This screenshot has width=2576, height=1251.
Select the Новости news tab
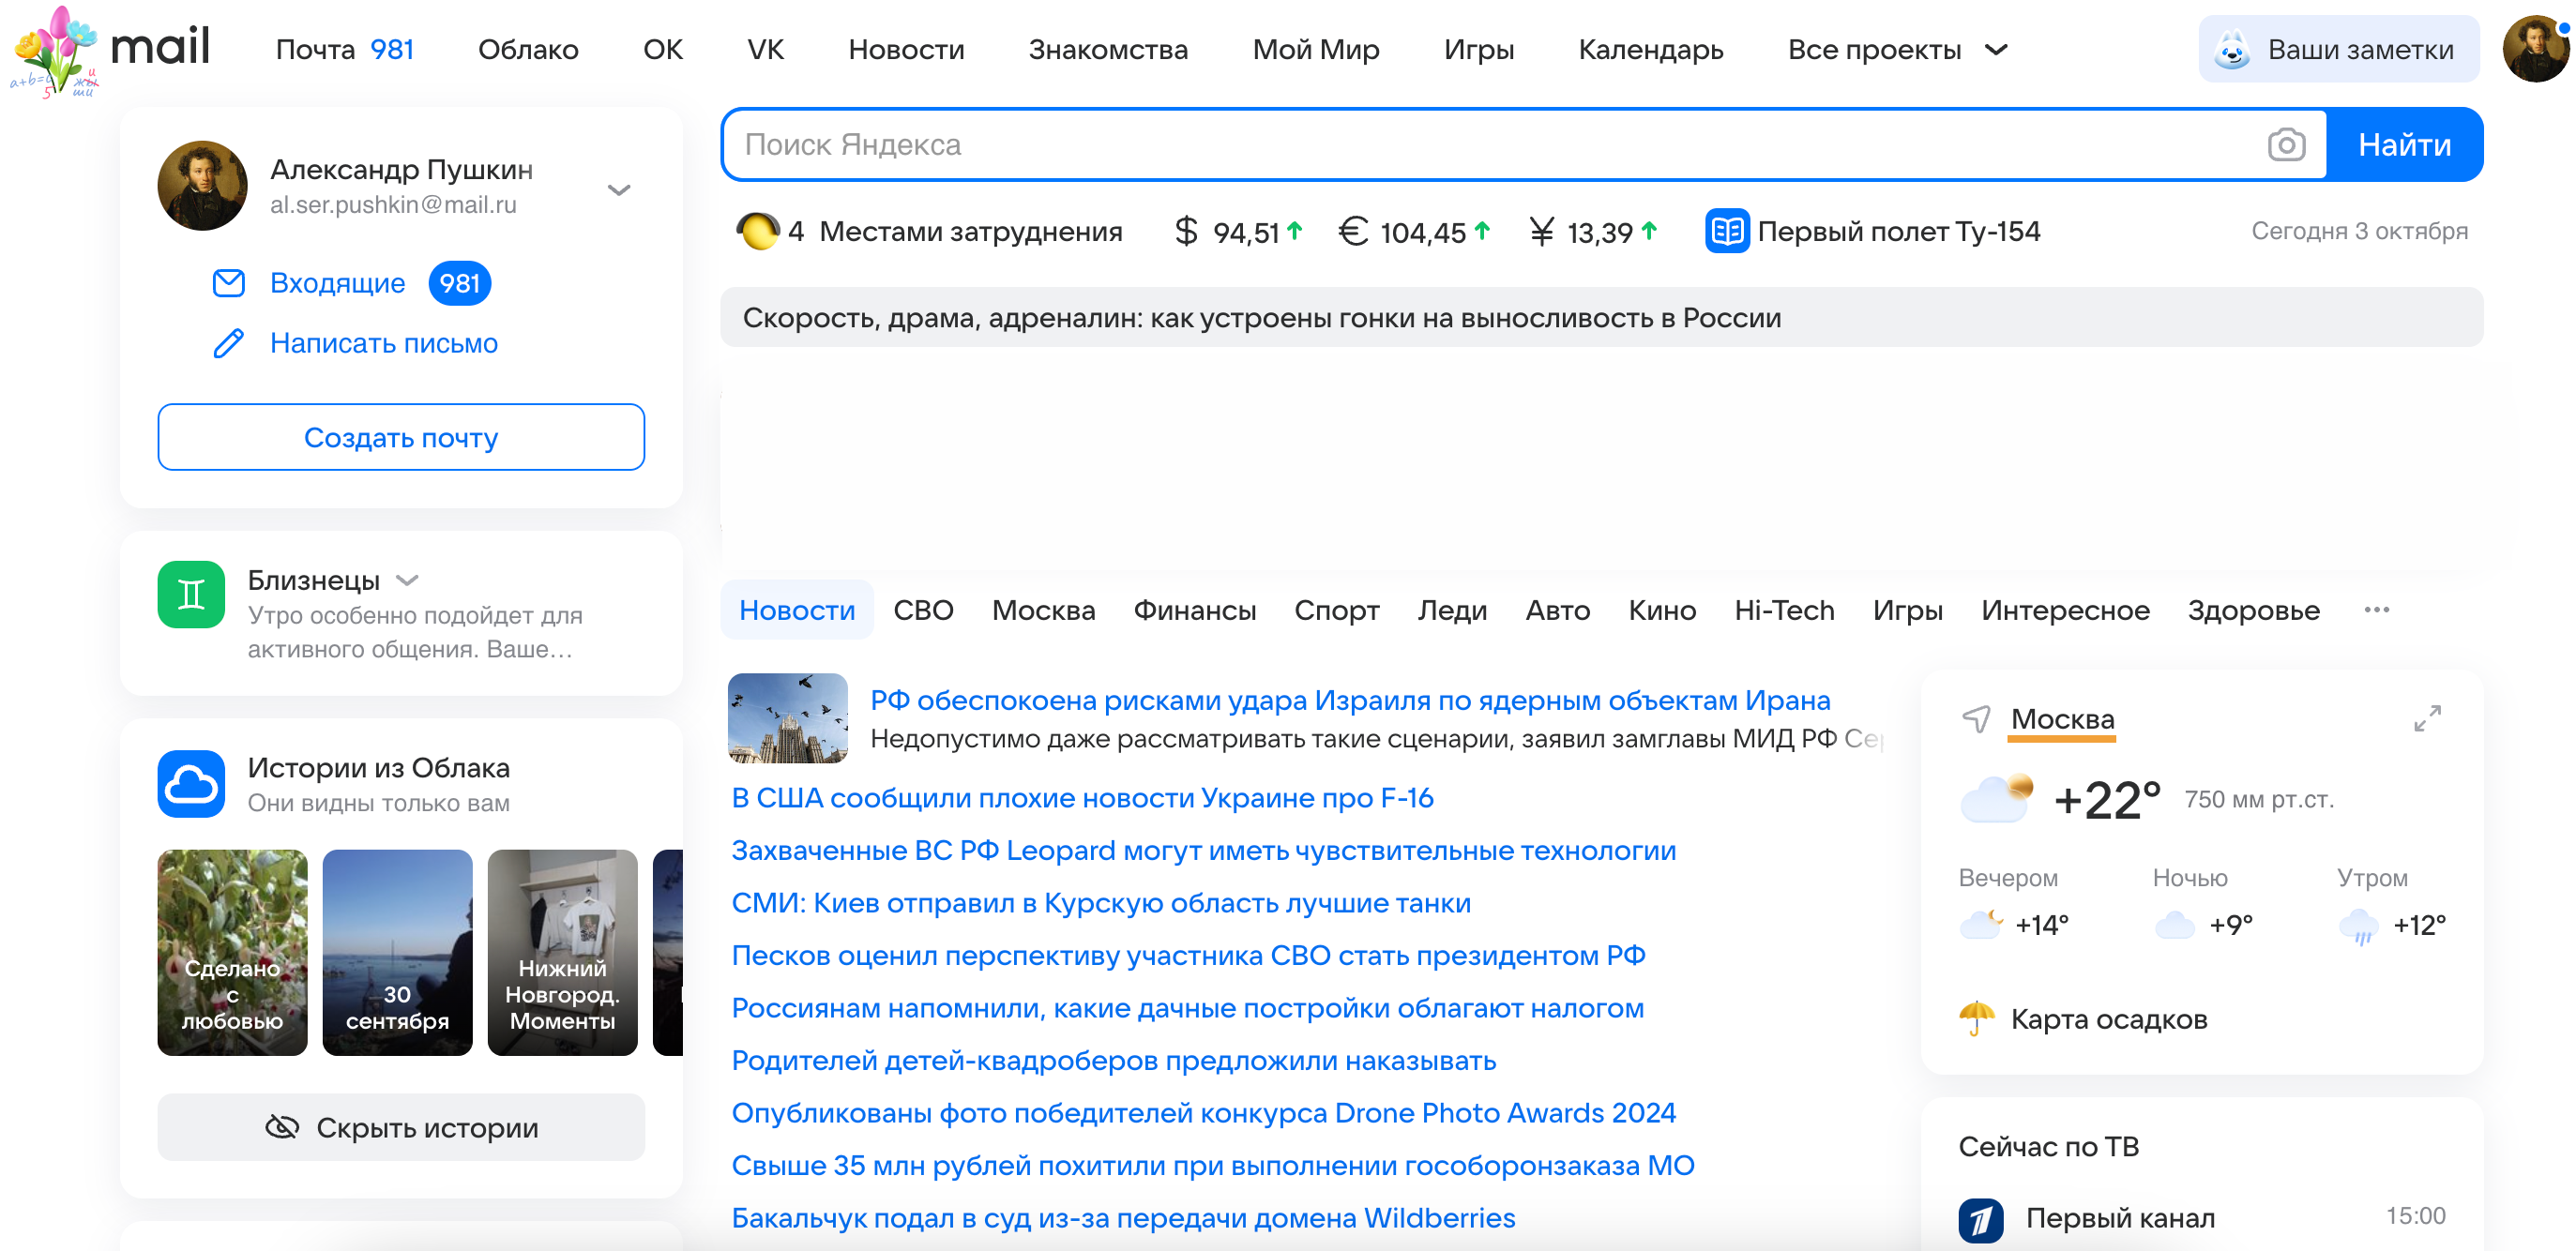point(797,610)
